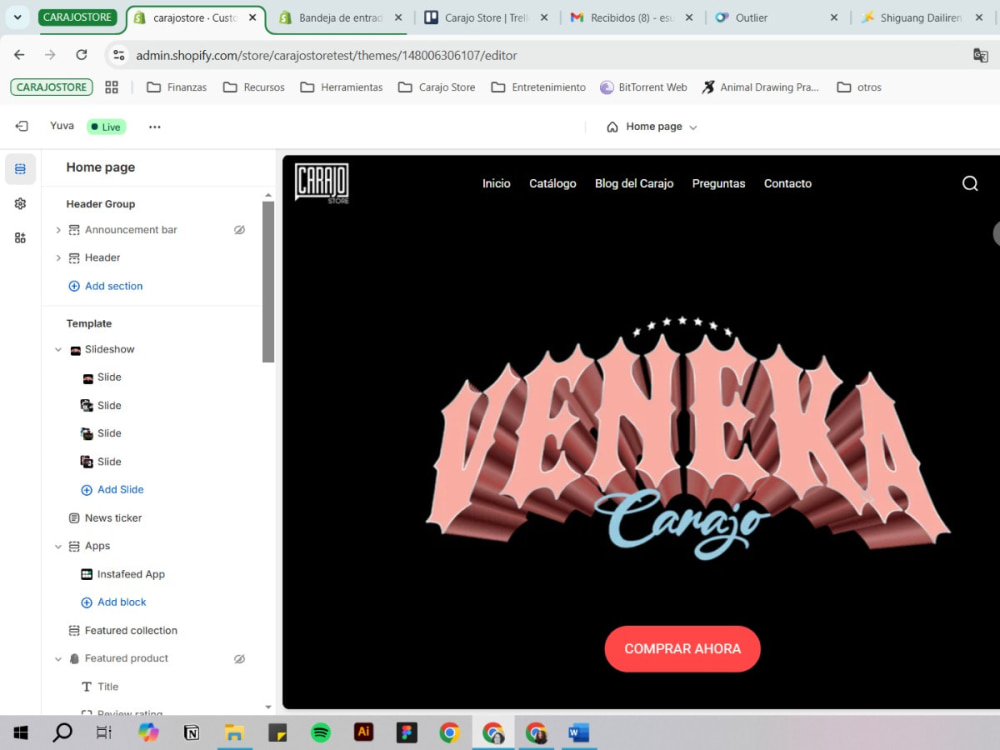Open the bookmarks apps grid icon
The image size is (1000, 750).
click(112, 87)
